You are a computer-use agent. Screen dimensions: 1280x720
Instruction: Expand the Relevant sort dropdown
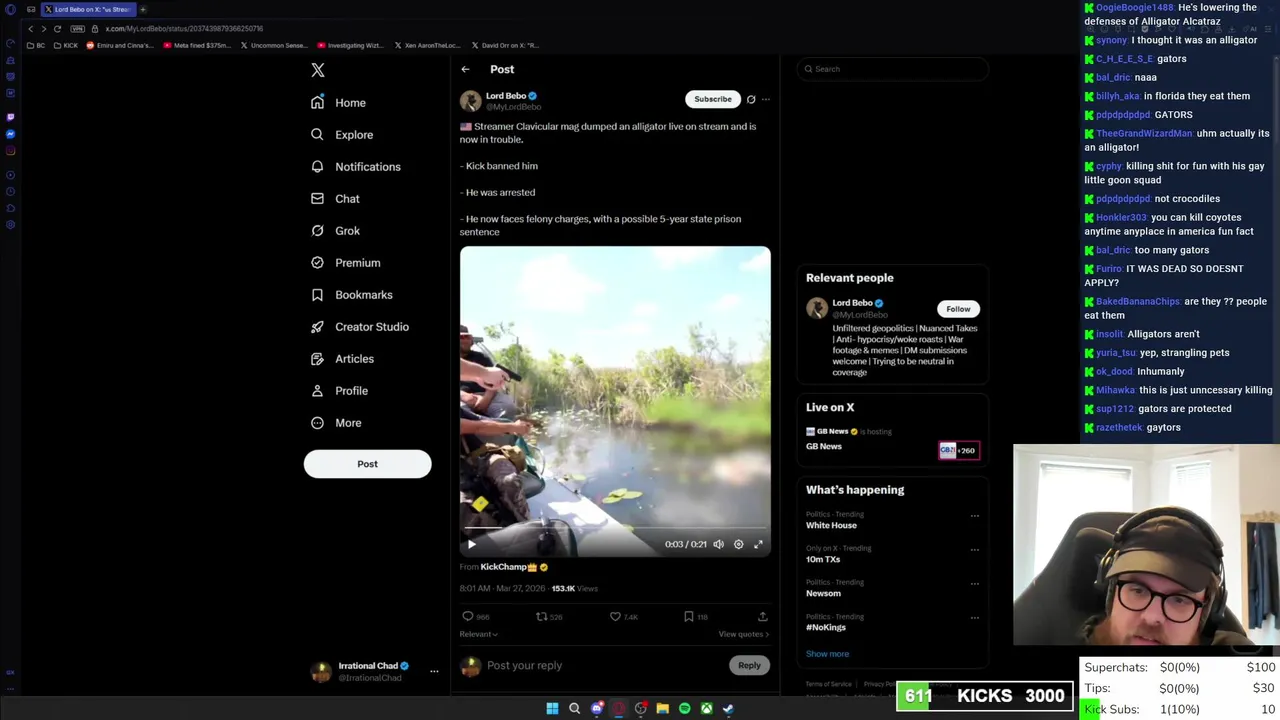[x=478, y=634]
